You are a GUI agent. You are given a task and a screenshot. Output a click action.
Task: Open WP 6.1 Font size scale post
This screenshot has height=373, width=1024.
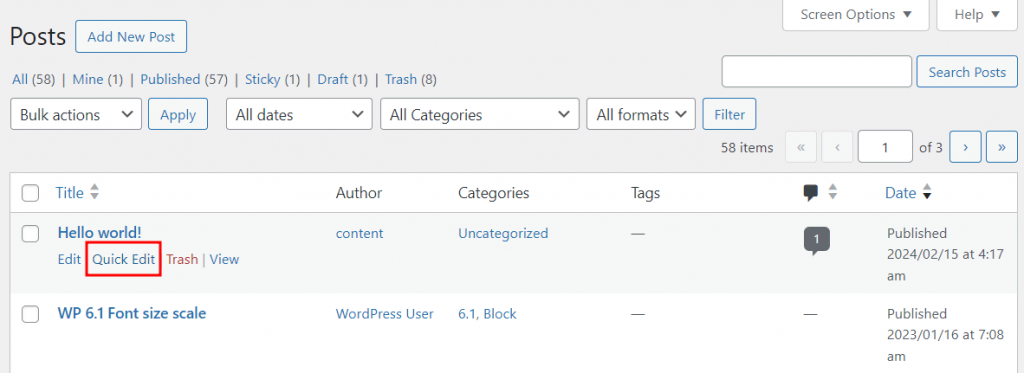tap(132, 314)
